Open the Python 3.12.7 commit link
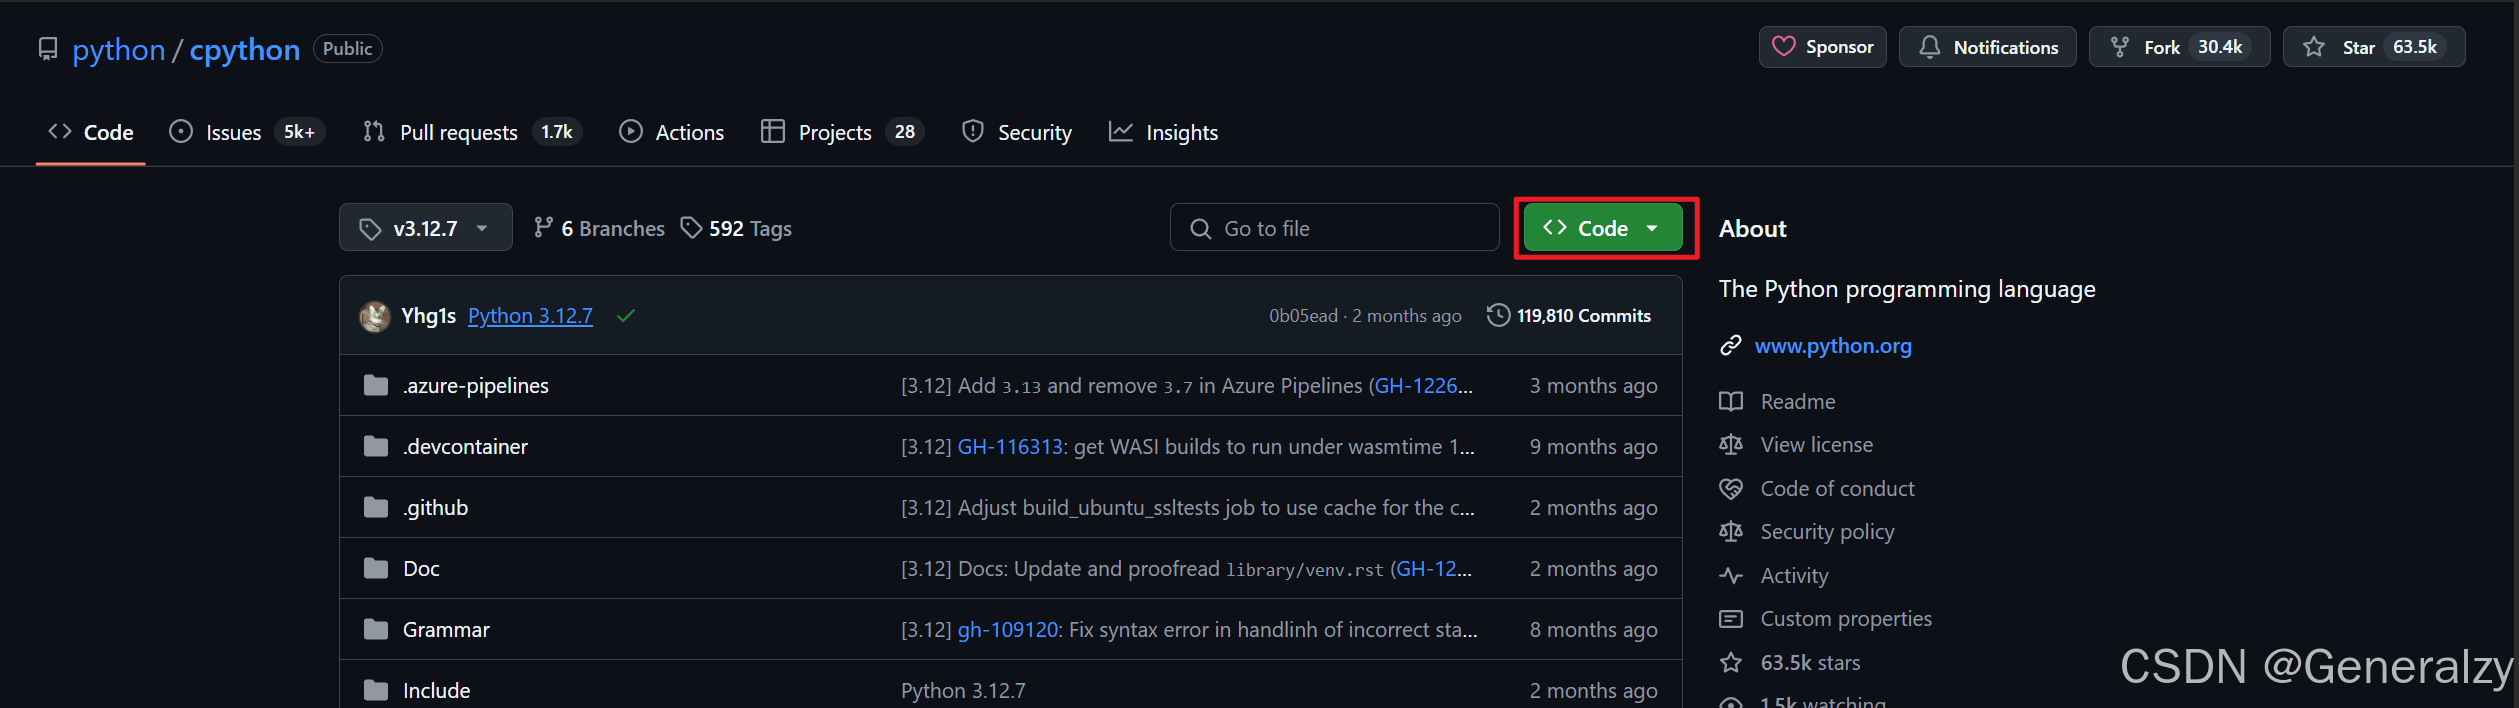The width and height of the screenshot is (2519, 708). click(530, 316)
